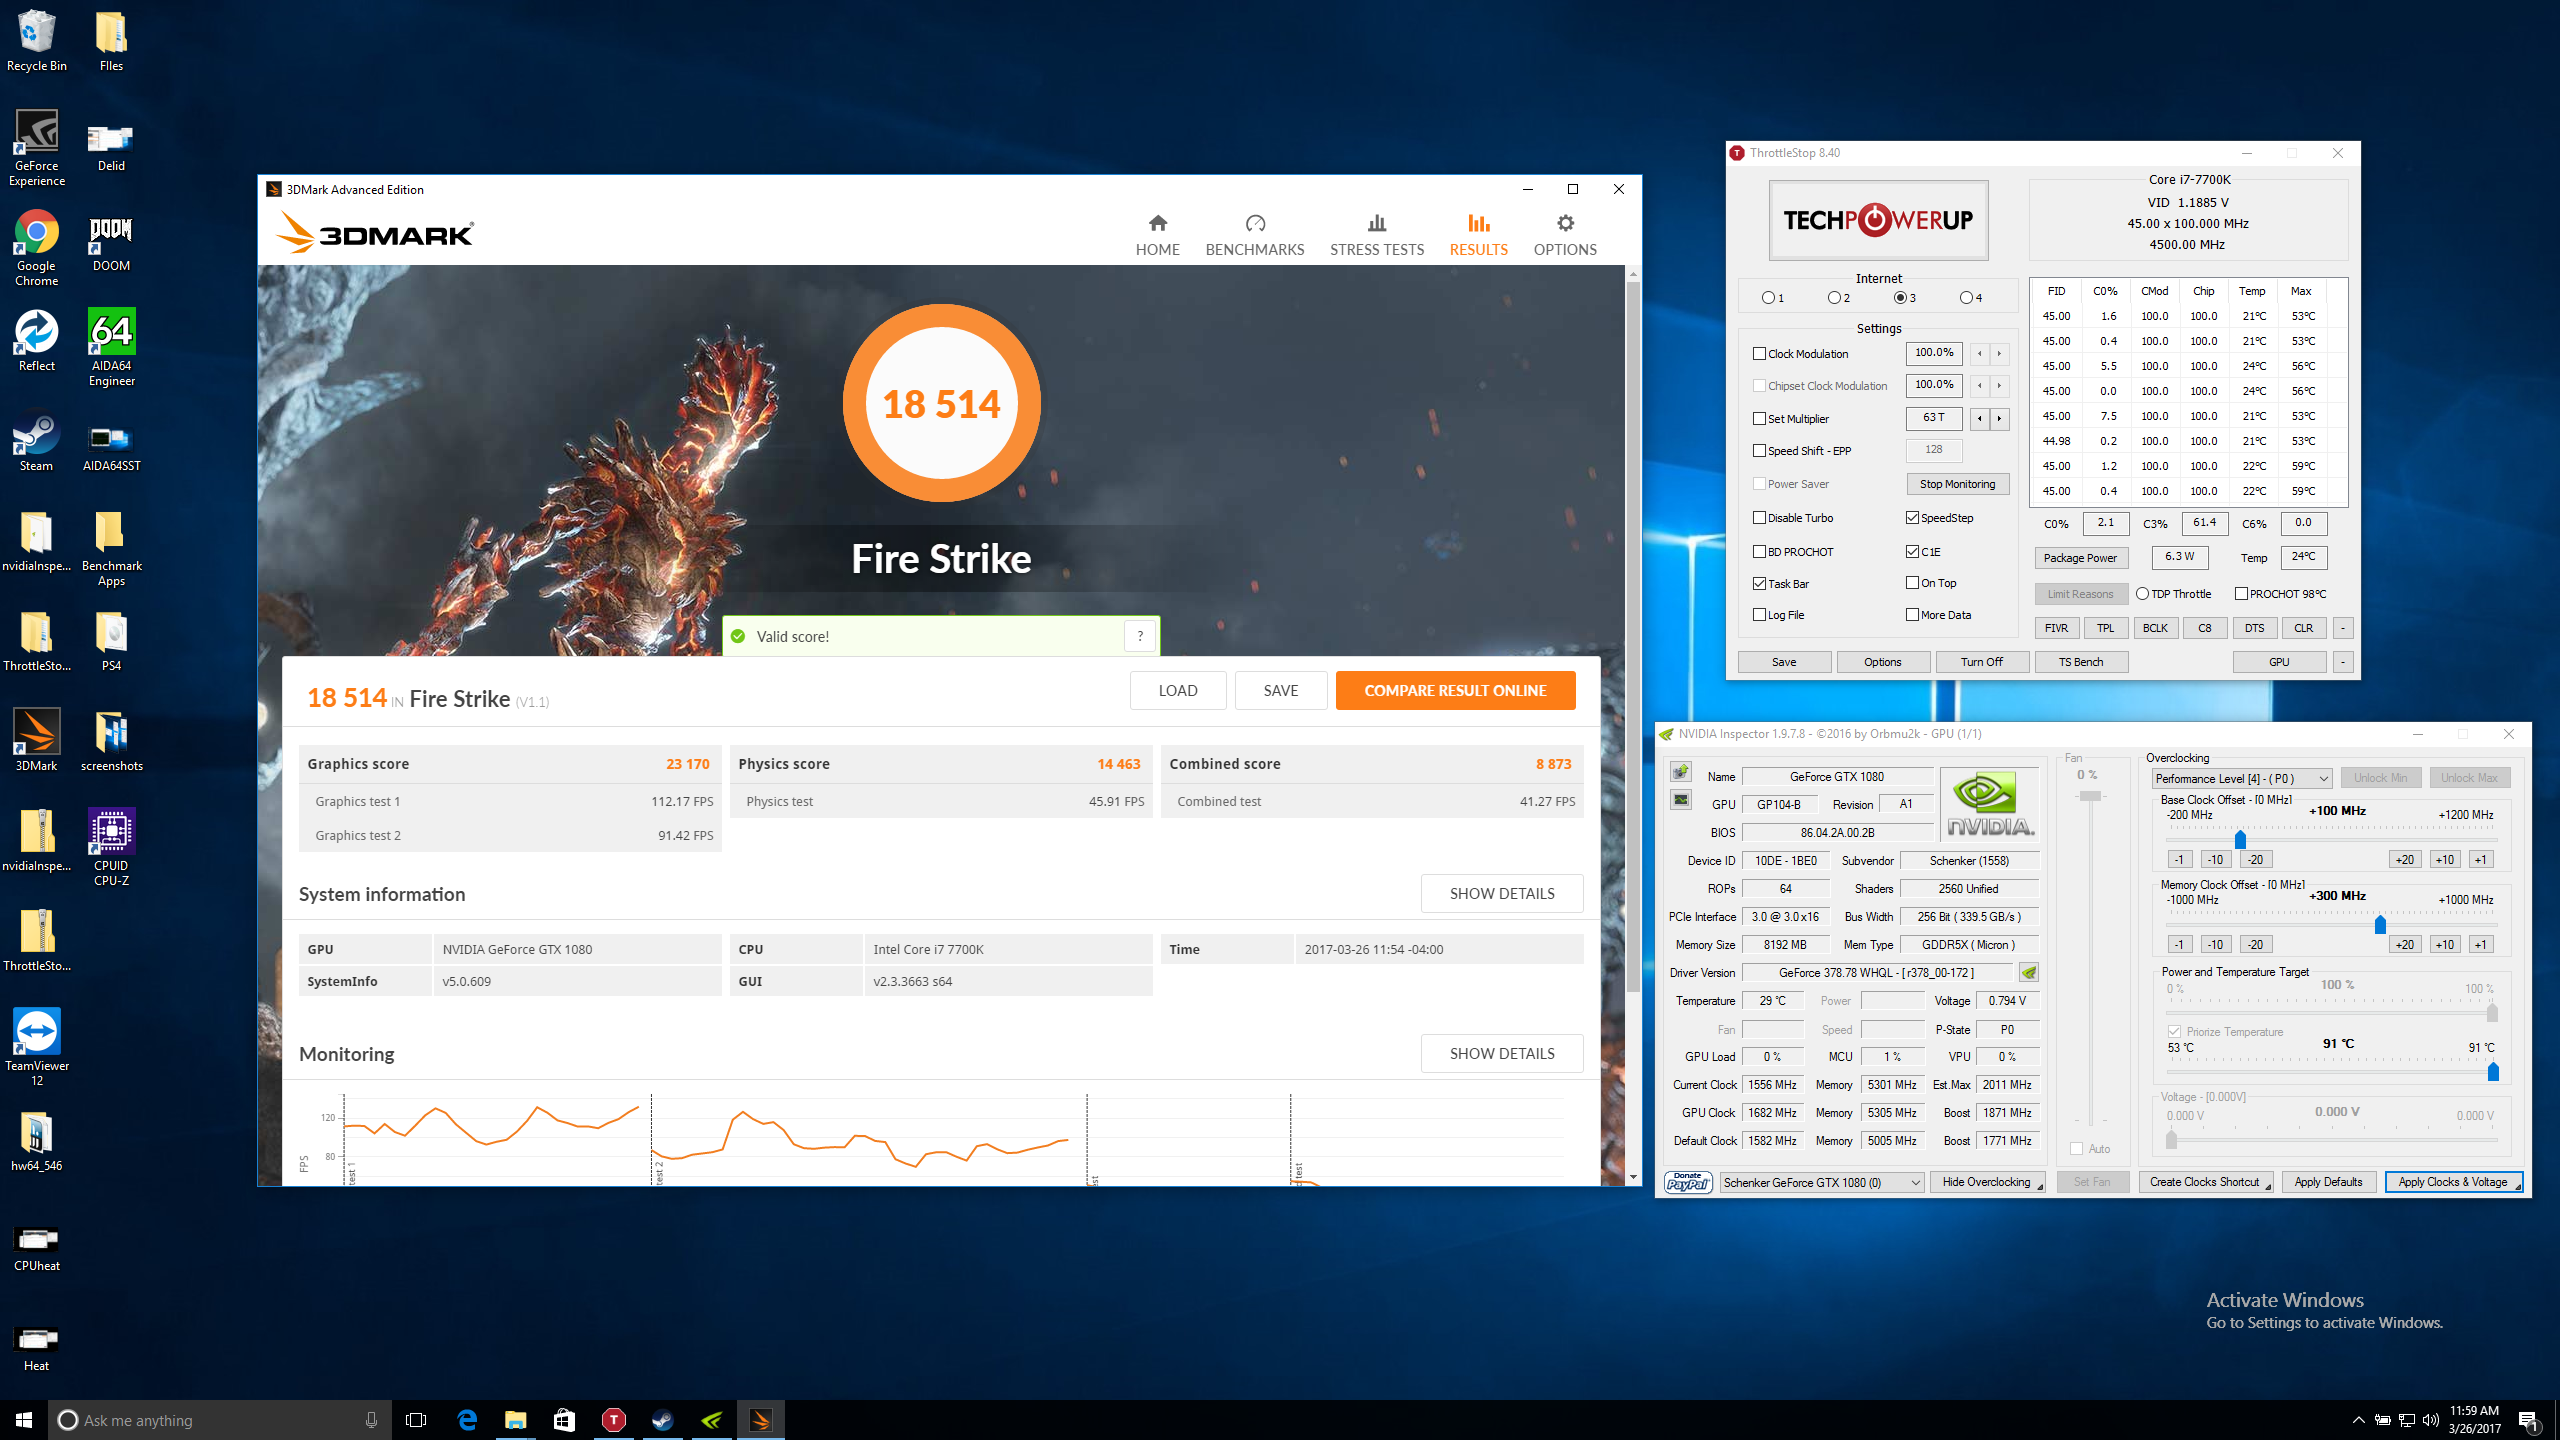Open the BENCHMARKS tab in 3DMark
Viewport: 2560px width, 1440px height.
click(1254, 236)
